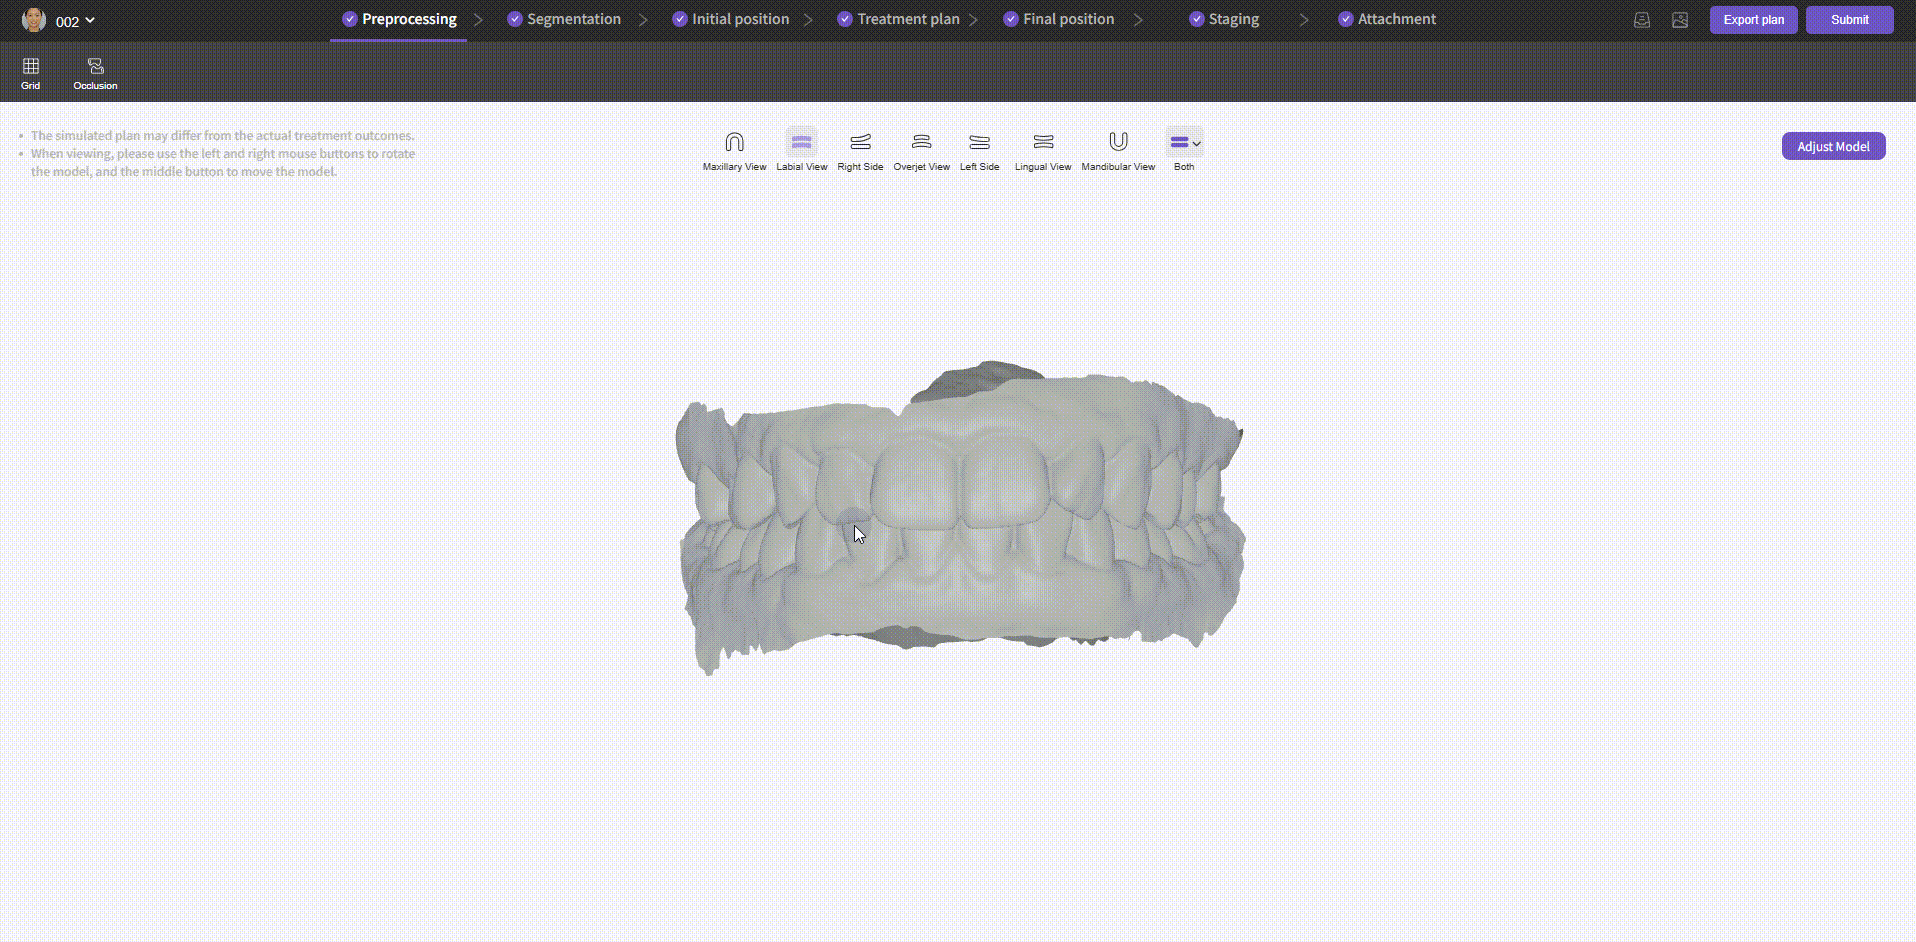
Task: Click the patient avatar photo
Action: pyautogui.click(x=34, y=20)
